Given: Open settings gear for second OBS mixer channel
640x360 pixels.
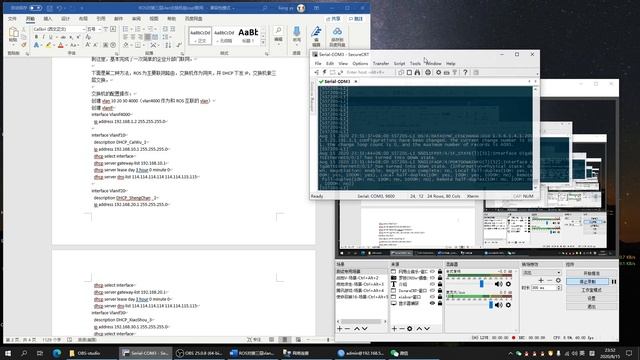Looking at the screenshot, I should point(508,305).
